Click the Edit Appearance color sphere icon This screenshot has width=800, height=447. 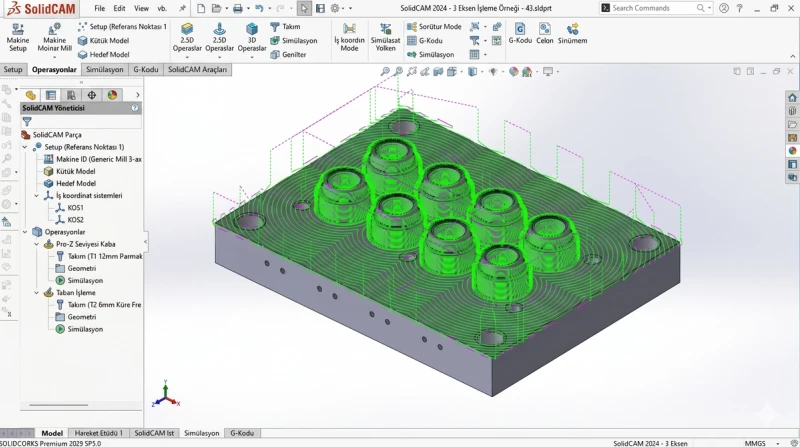(x=514, y=71)
